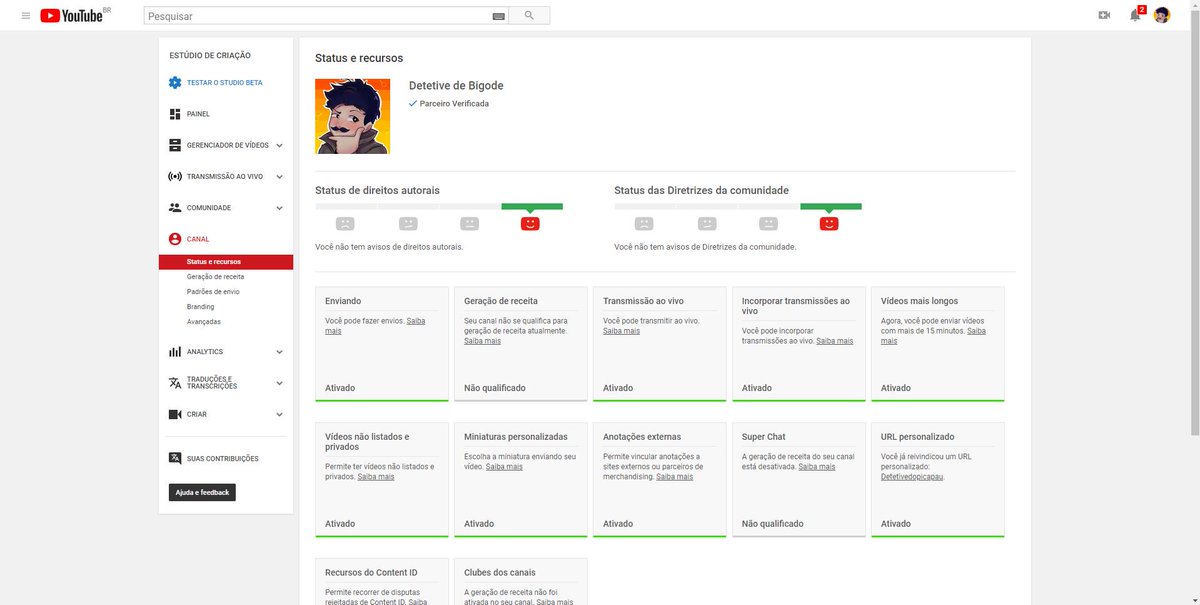
Task: Click the search magnifier button
Action: coord(529,16)
